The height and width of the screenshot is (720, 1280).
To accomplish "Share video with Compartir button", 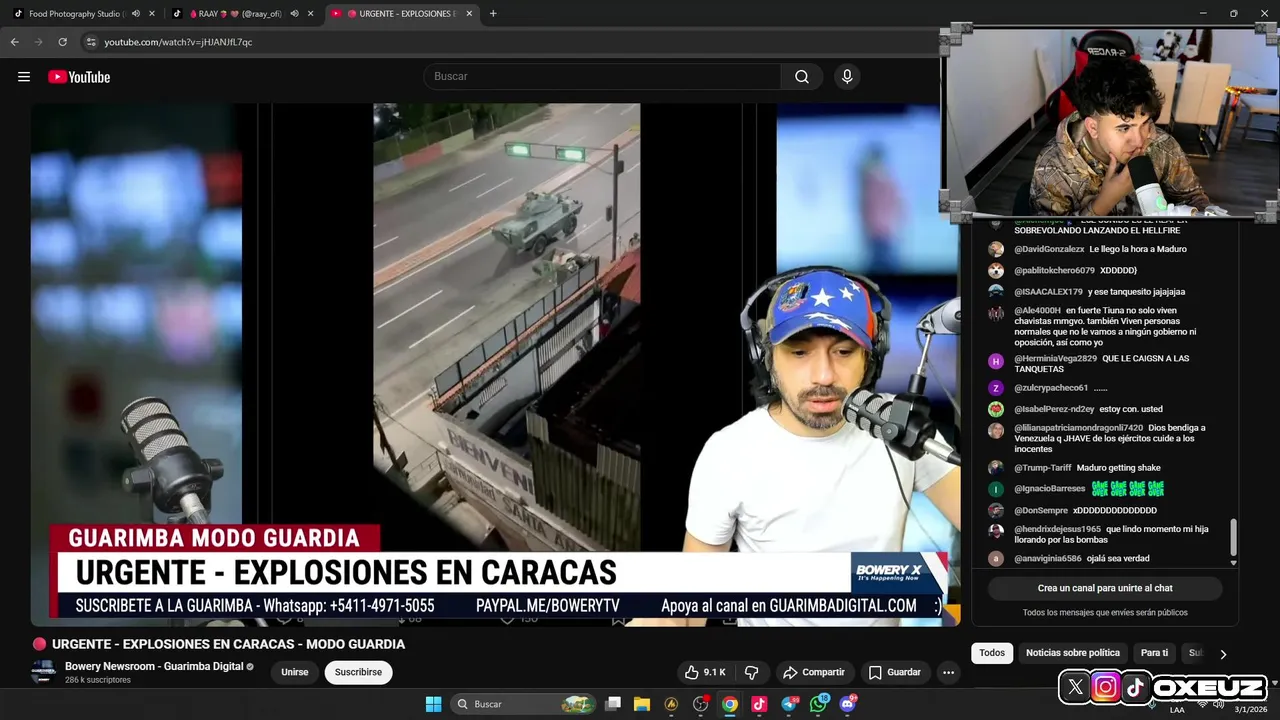I will point(814,672).
